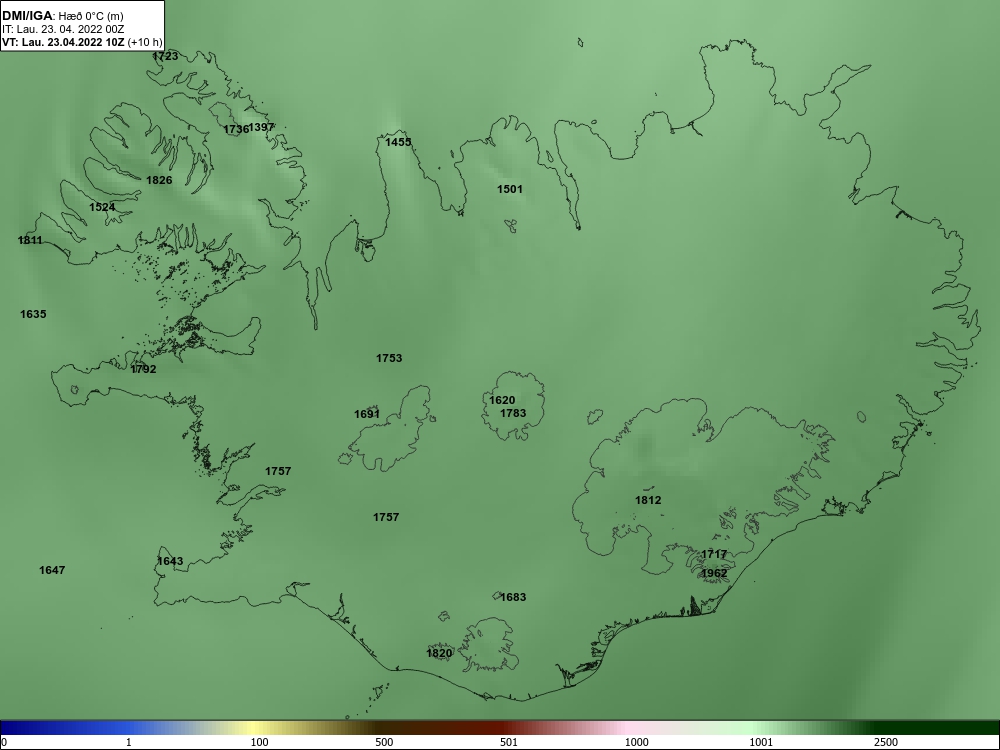Click the 100 label on the color scale
The height and width of the screenshot is (750, 1000).
click(259, 742)
